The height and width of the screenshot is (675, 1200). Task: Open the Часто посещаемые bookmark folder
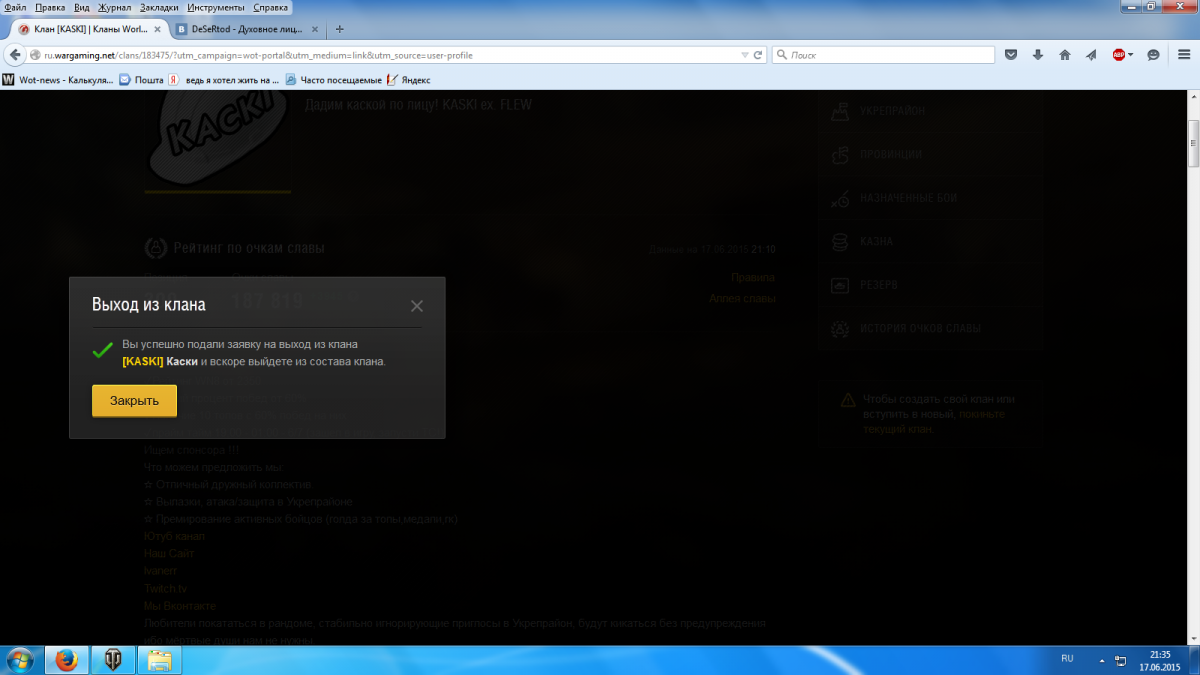click(334, 79)
